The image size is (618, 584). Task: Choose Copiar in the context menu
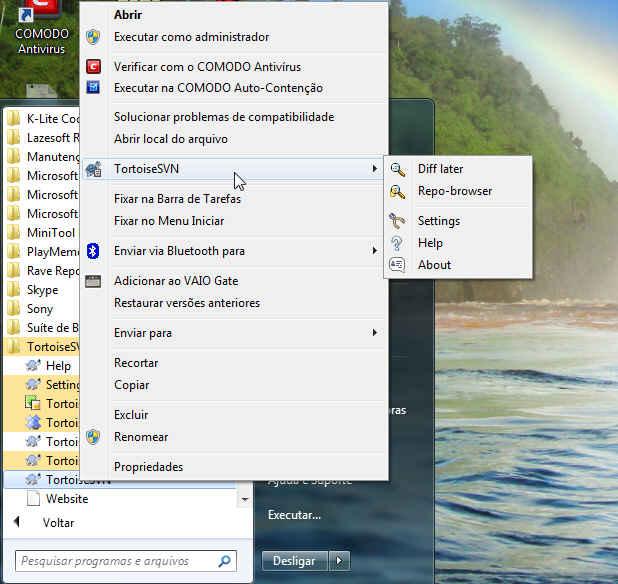click(234, 385)
